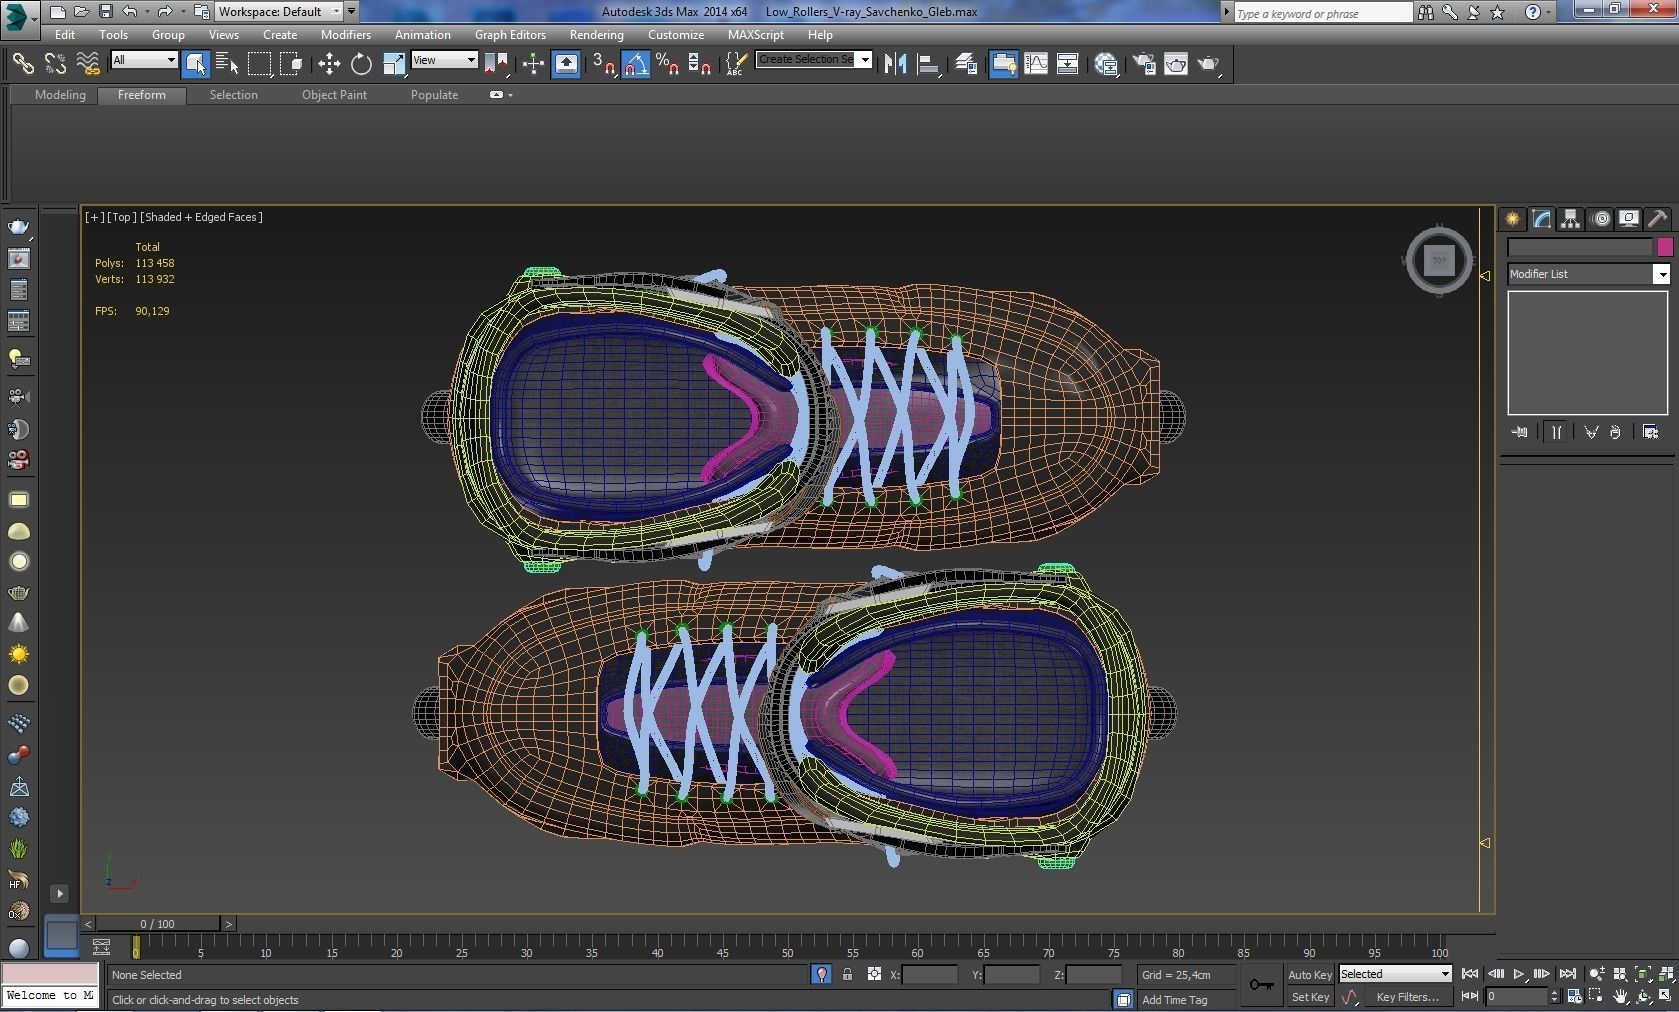
Task: Click the current frame number field
Action: pos(1516,997)
